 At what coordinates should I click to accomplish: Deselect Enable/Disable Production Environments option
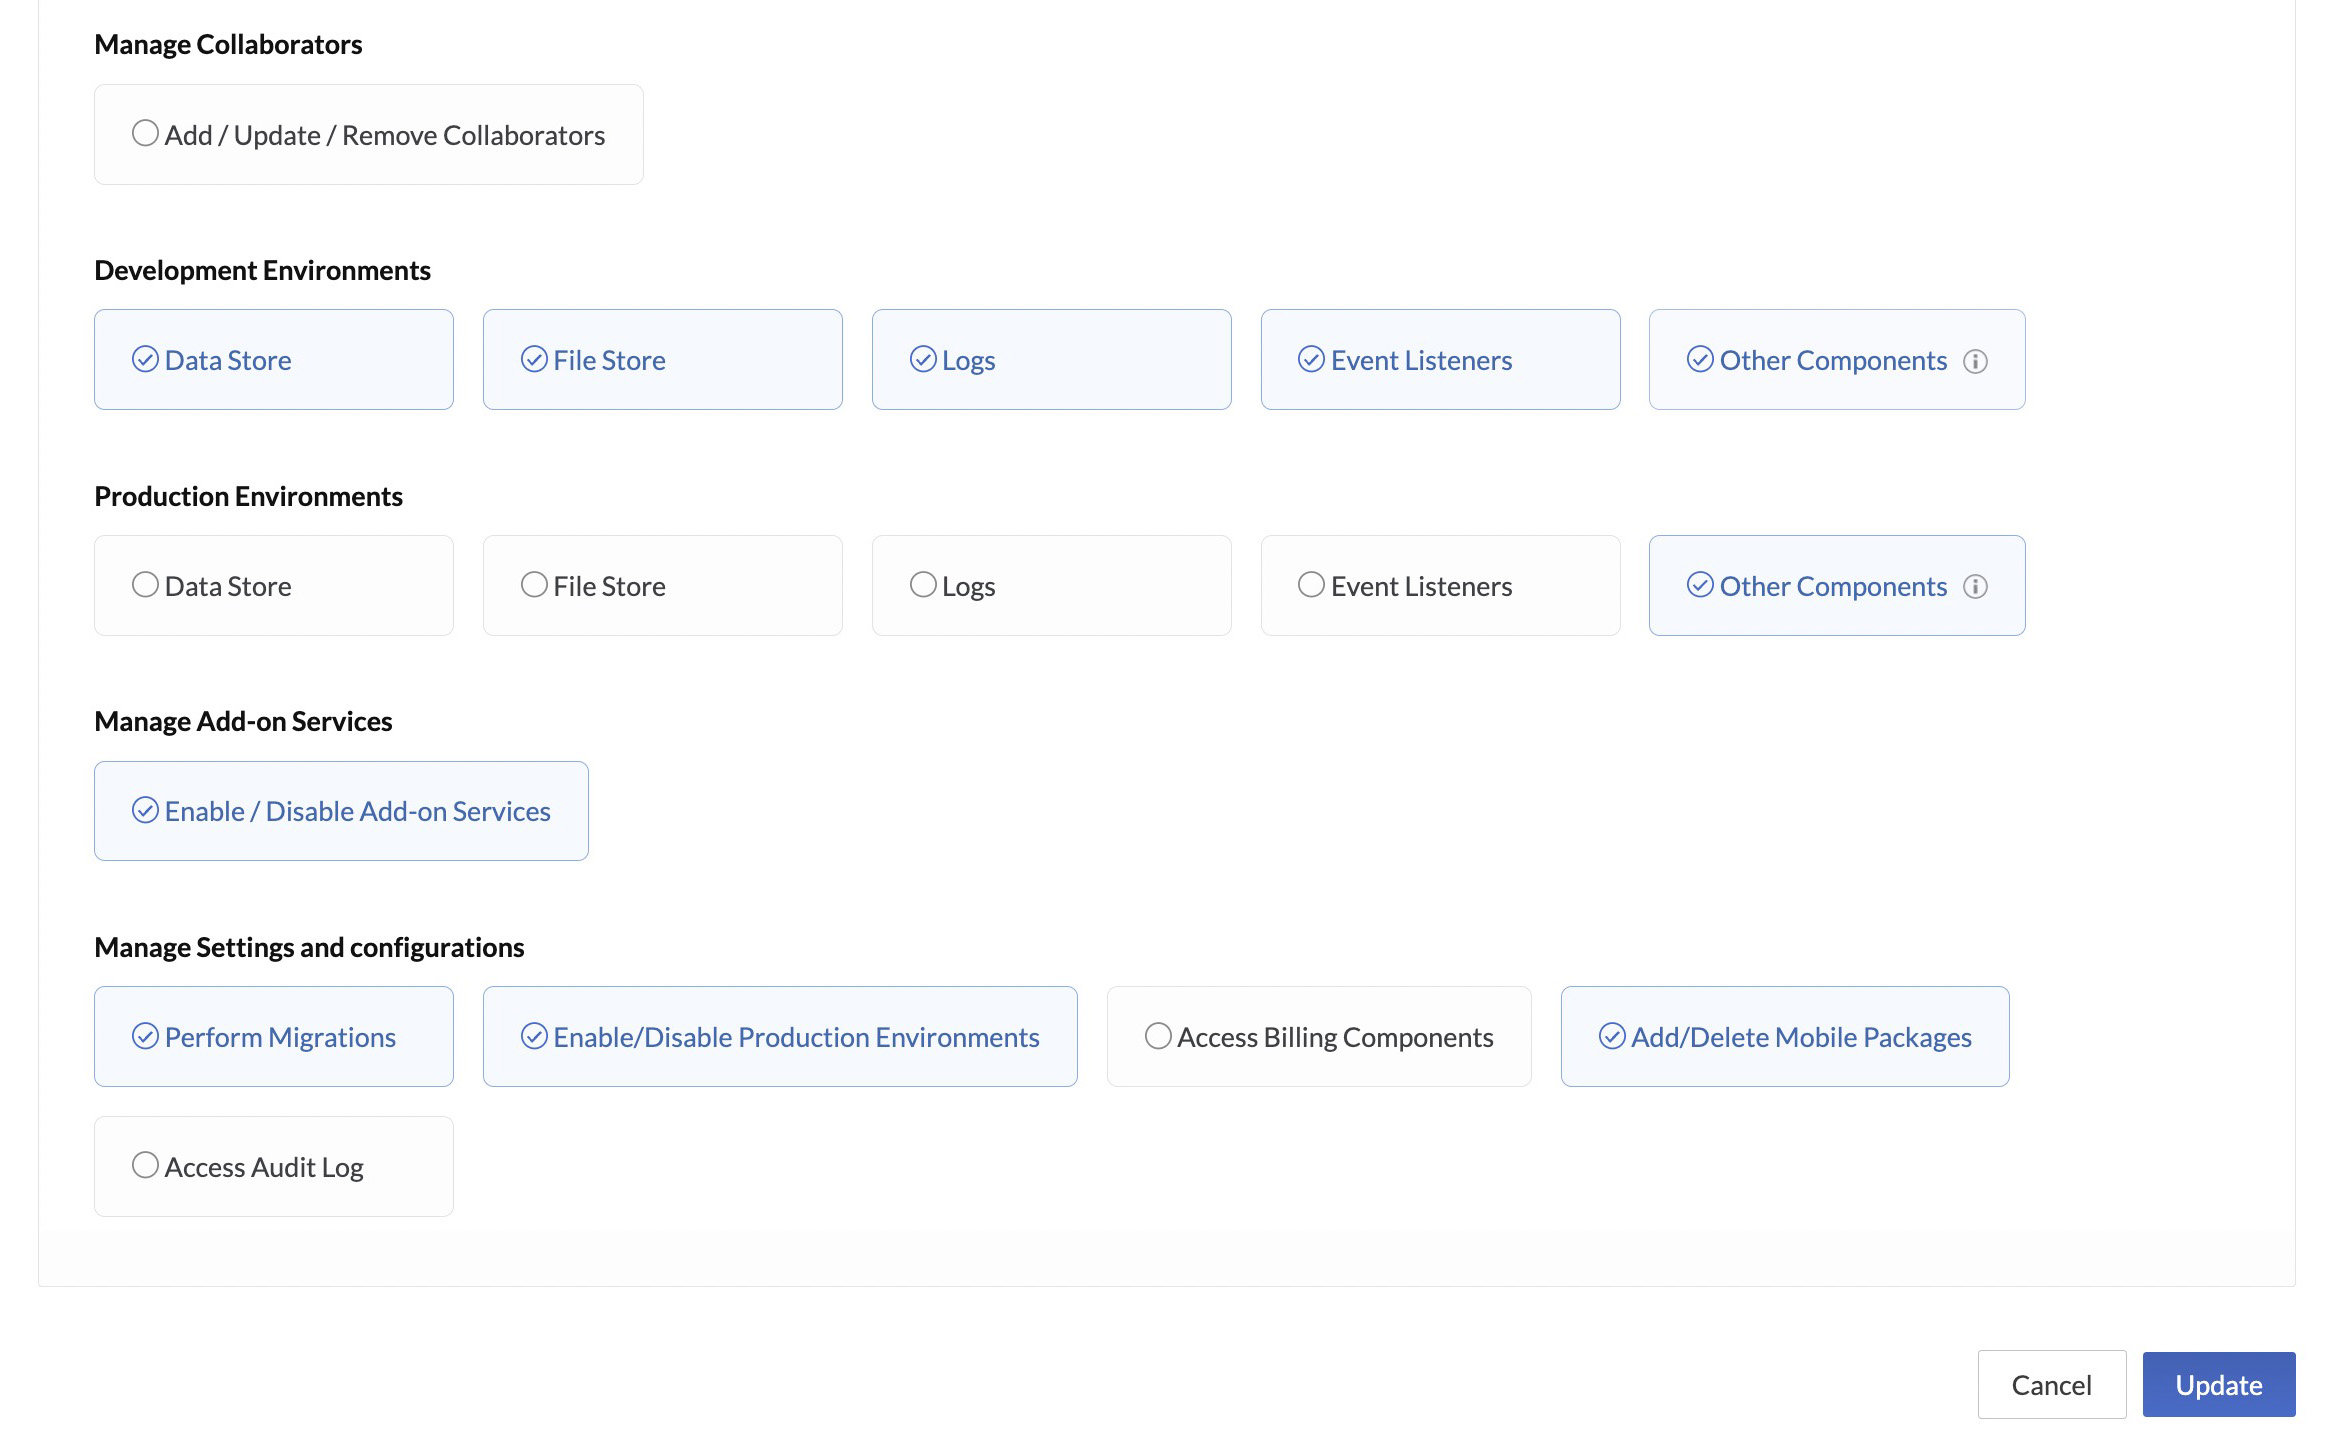tap(534, 1036)
